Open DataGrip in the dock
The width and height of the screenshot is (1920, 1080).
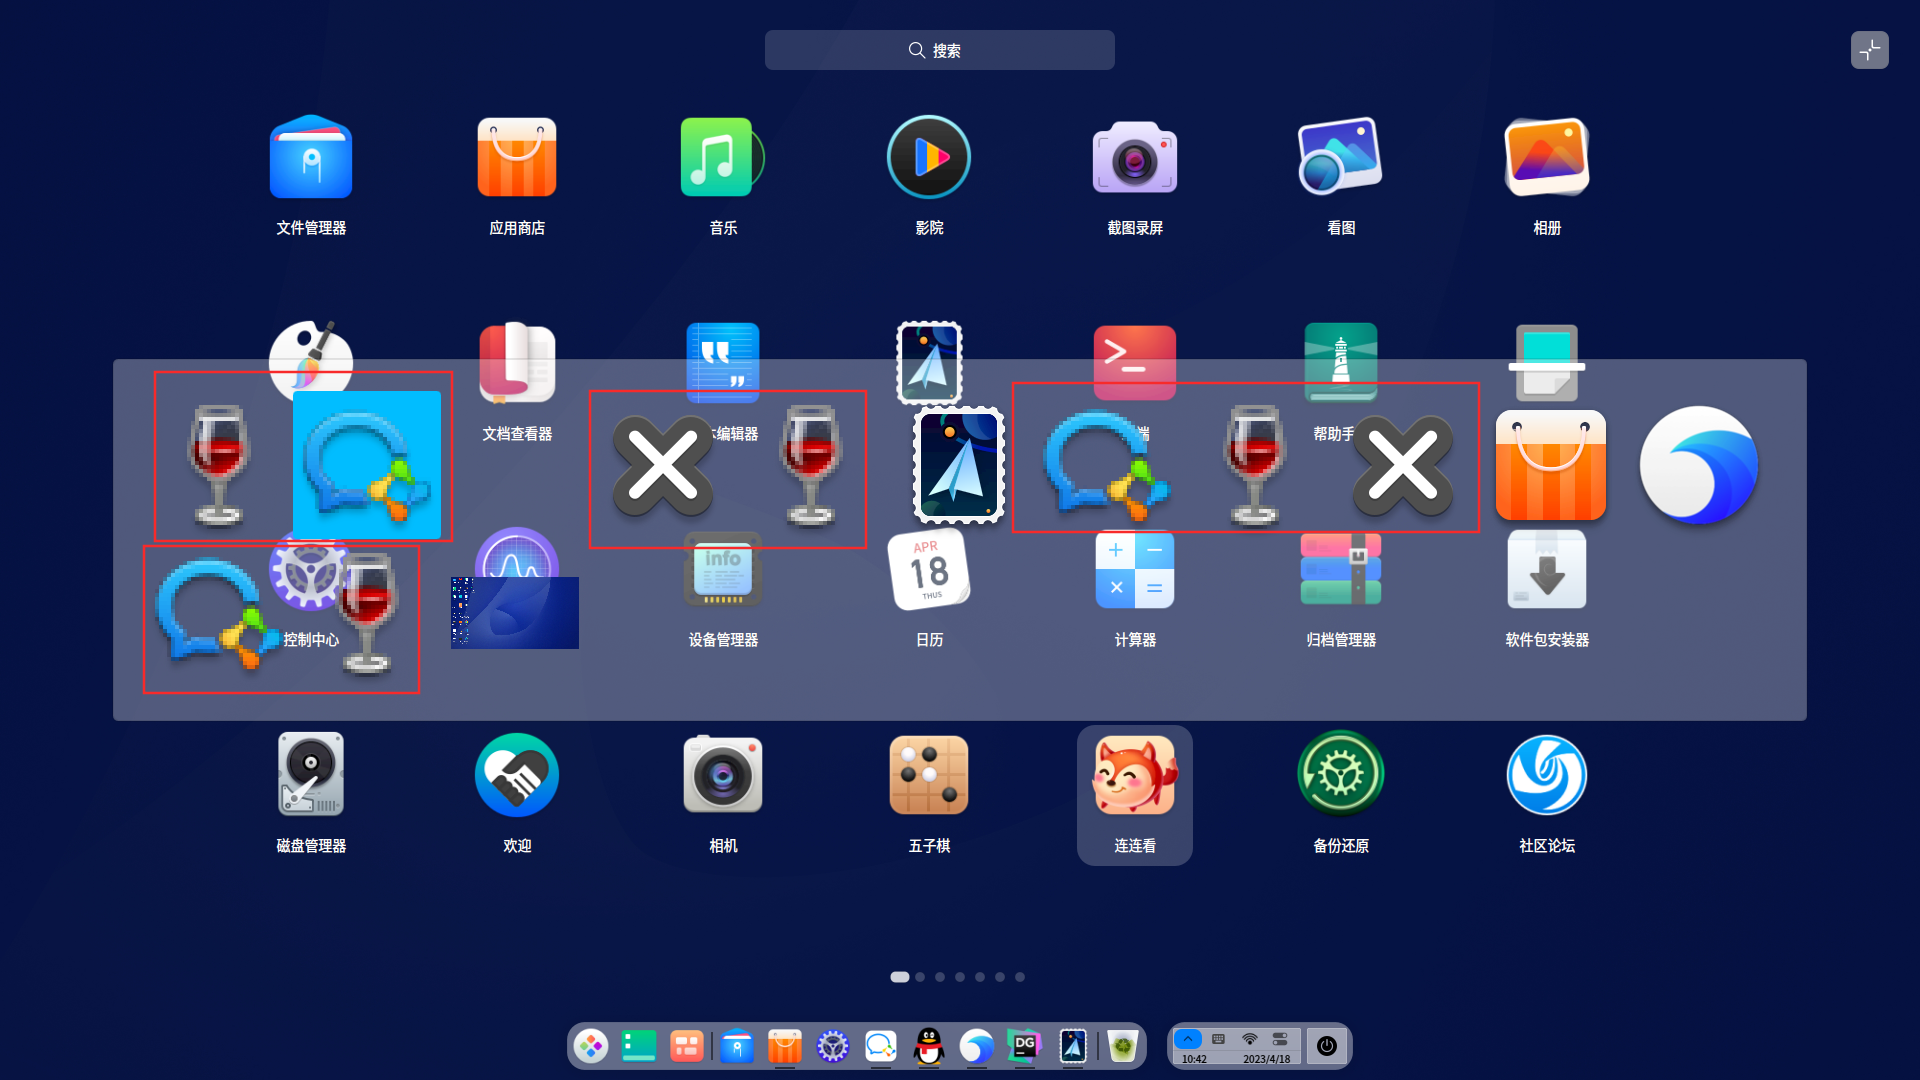[1025, 1046]
